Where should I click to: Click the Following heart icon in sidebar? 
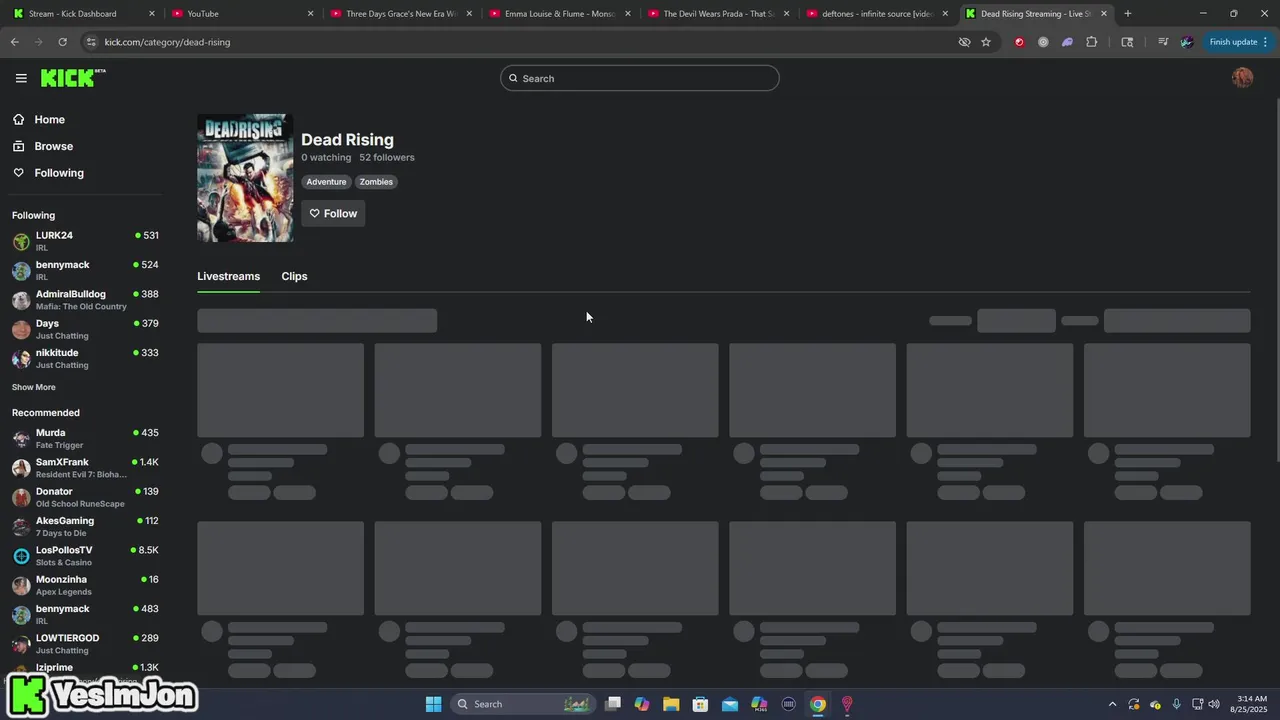[x=18, y=173]
